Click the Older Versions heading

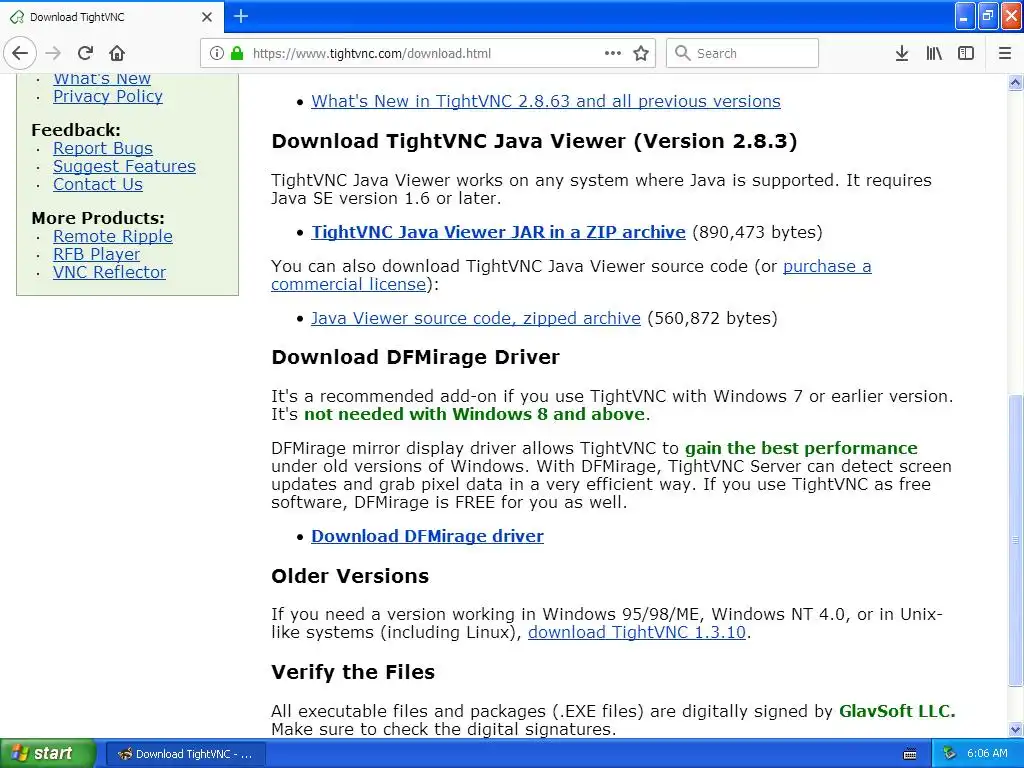350,576
